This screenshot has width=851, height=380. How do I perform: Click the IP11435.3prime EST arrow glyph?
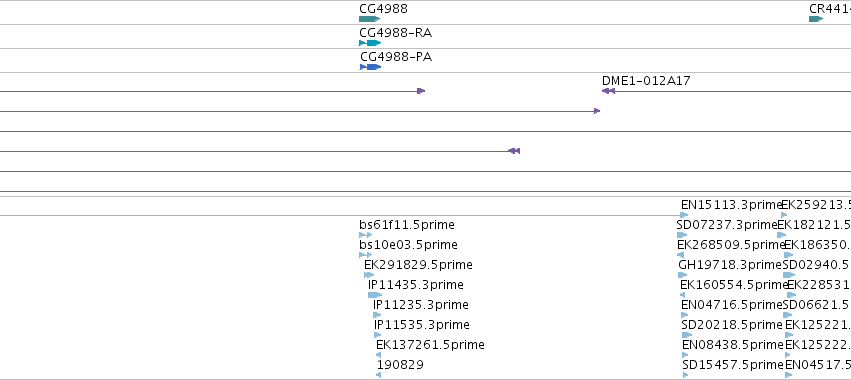375,295
